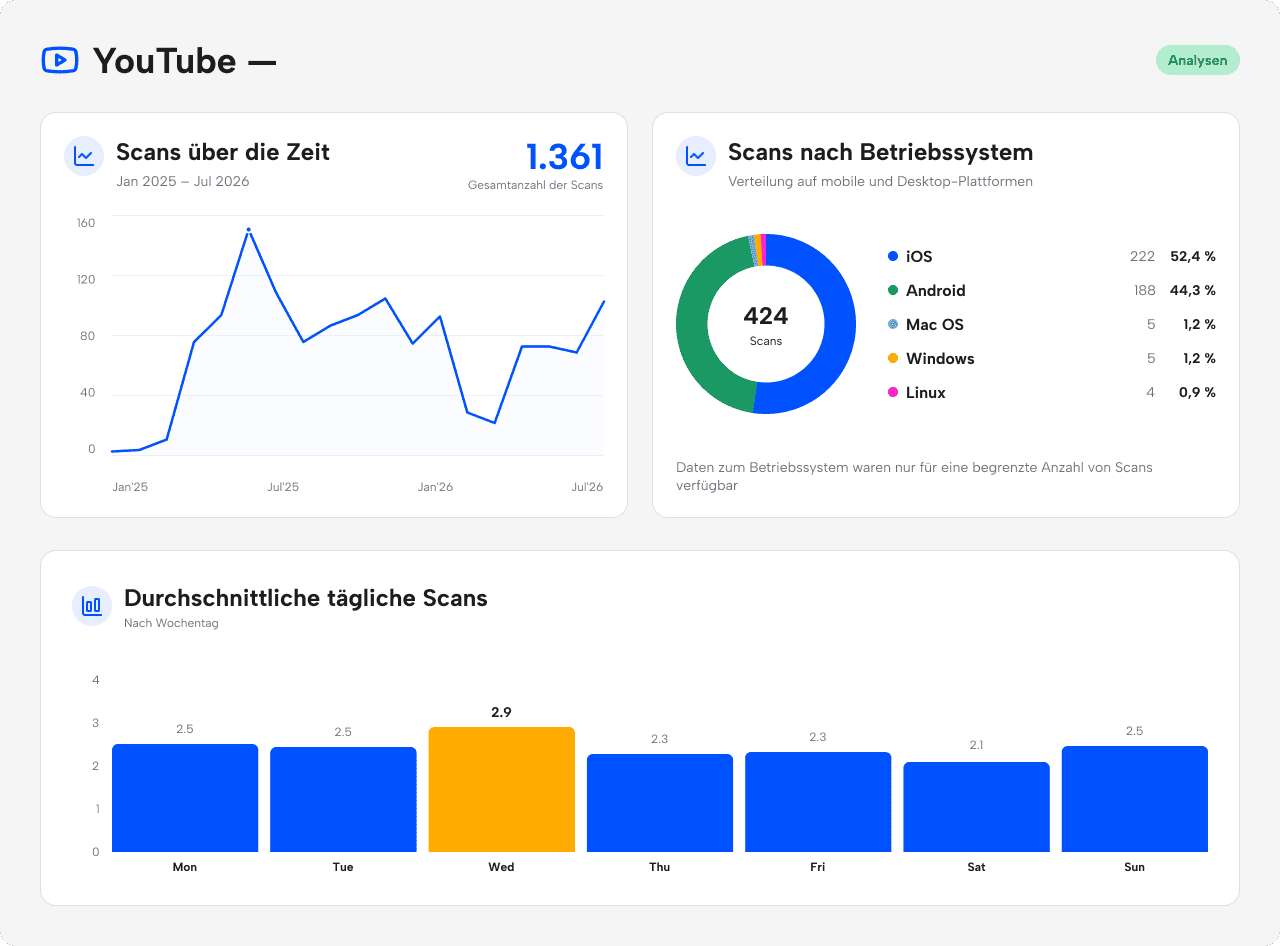Screen dimensions: 1280x946
Task: Click the total scans value 1.361
Action: click(564, 158)
